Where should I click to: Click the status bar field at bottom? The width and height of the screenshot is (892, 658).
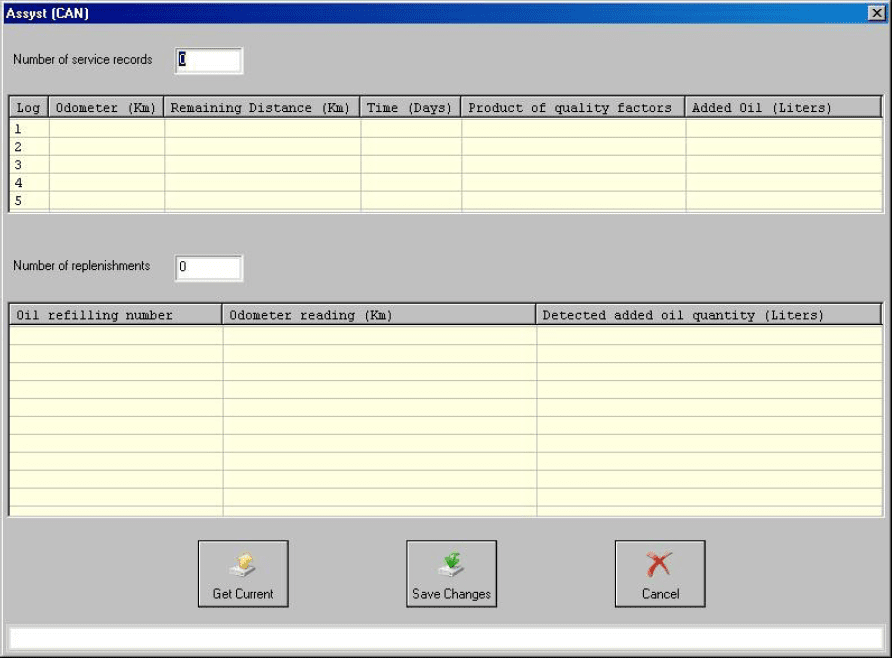tap(445, 638)
